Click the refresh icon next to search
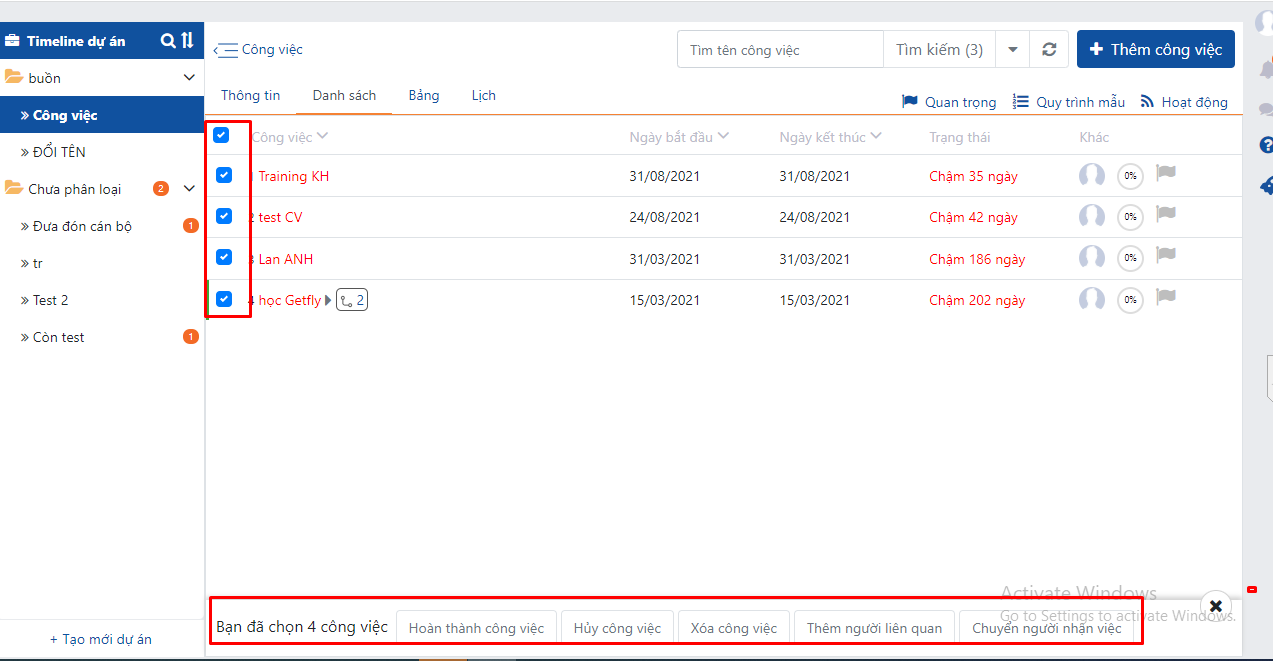Screen dimensions: 1273x661 pos(1048,50)
